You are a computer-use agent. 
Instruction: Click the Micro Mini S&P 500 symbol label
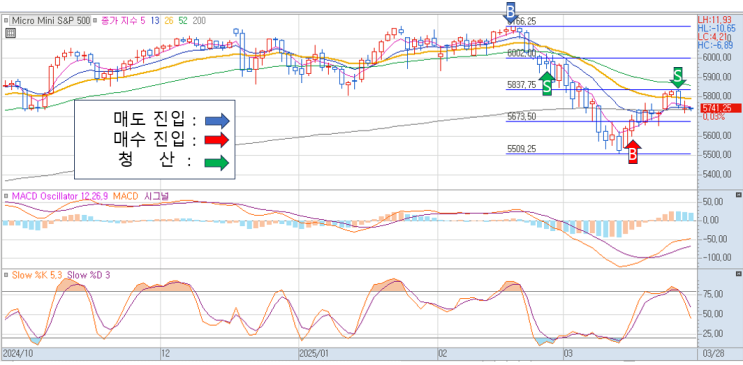point(50,21)
